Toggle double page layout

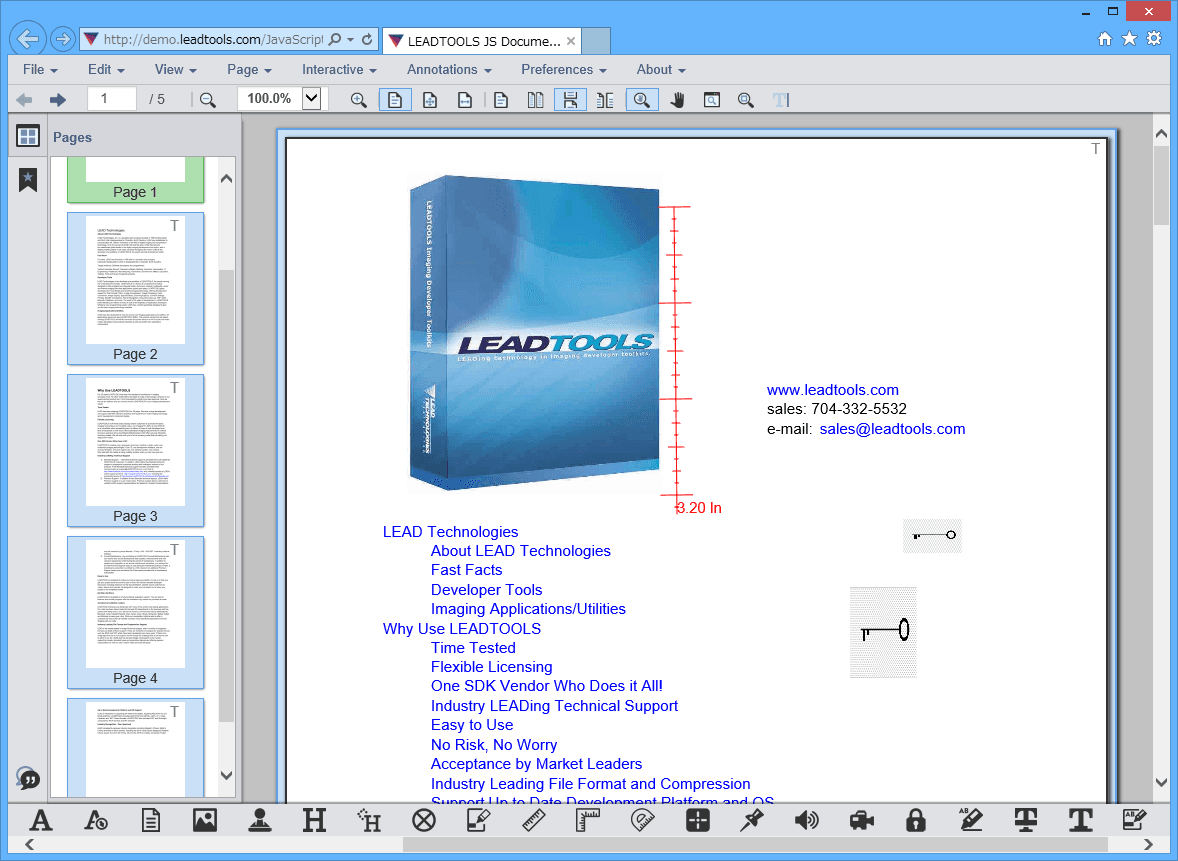tap(535, 100)
